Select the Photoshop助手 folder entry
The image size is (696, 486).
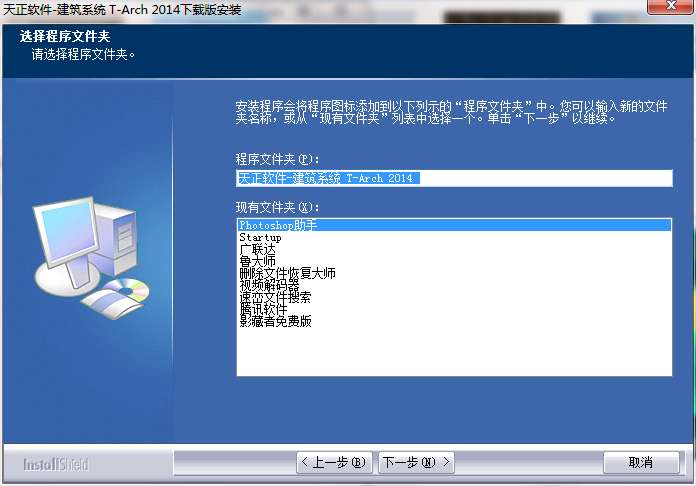pyautogui.click(x=454, y=225)
